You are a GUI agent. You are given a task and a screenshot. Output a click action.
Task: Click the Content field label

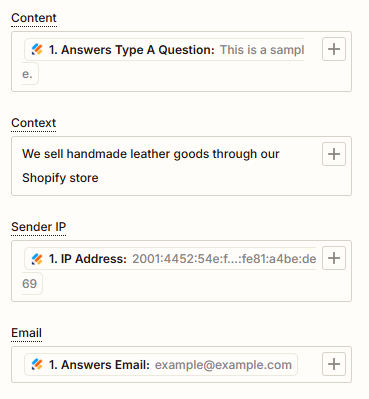(34, 18)
